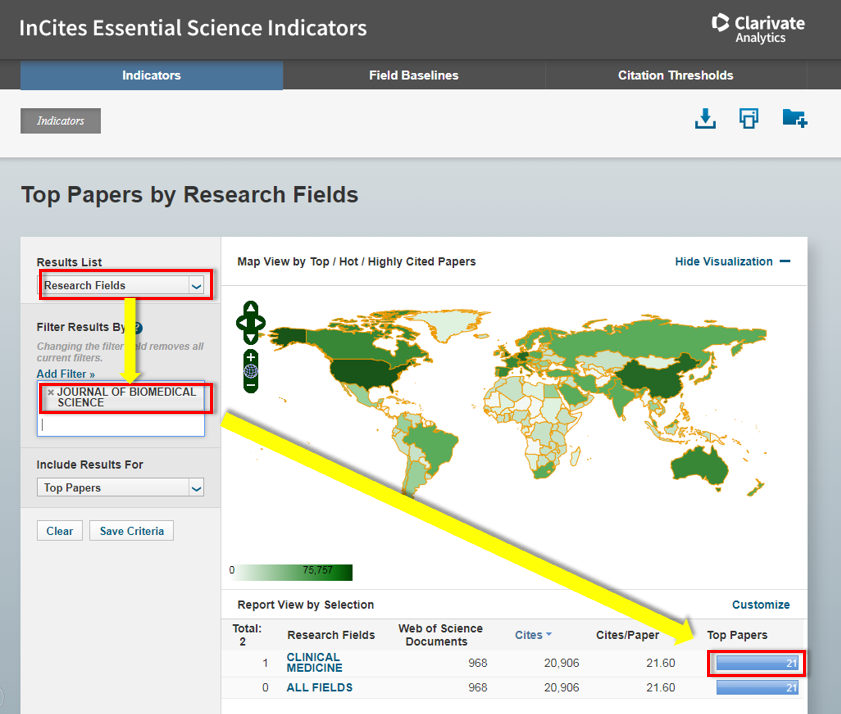This screenshot has width=841, height=714.
Task: Click Hide Visualization link
Action: coord(724,261)
